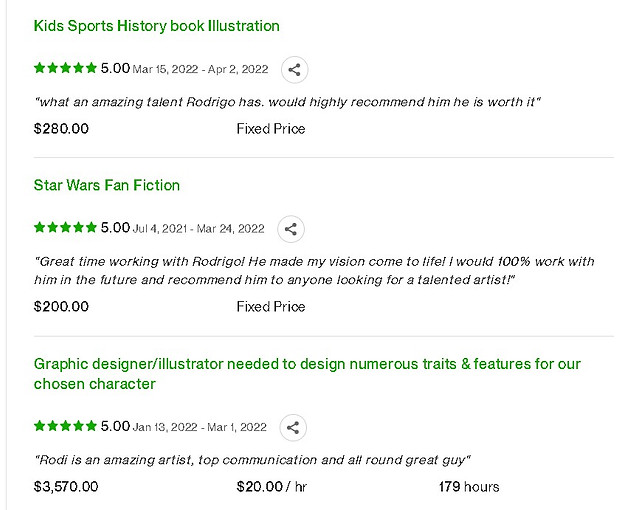Select the Mar 15, 2022 - Apr 2, 2022 date range

pyautogui.click(x=200, y=69)
